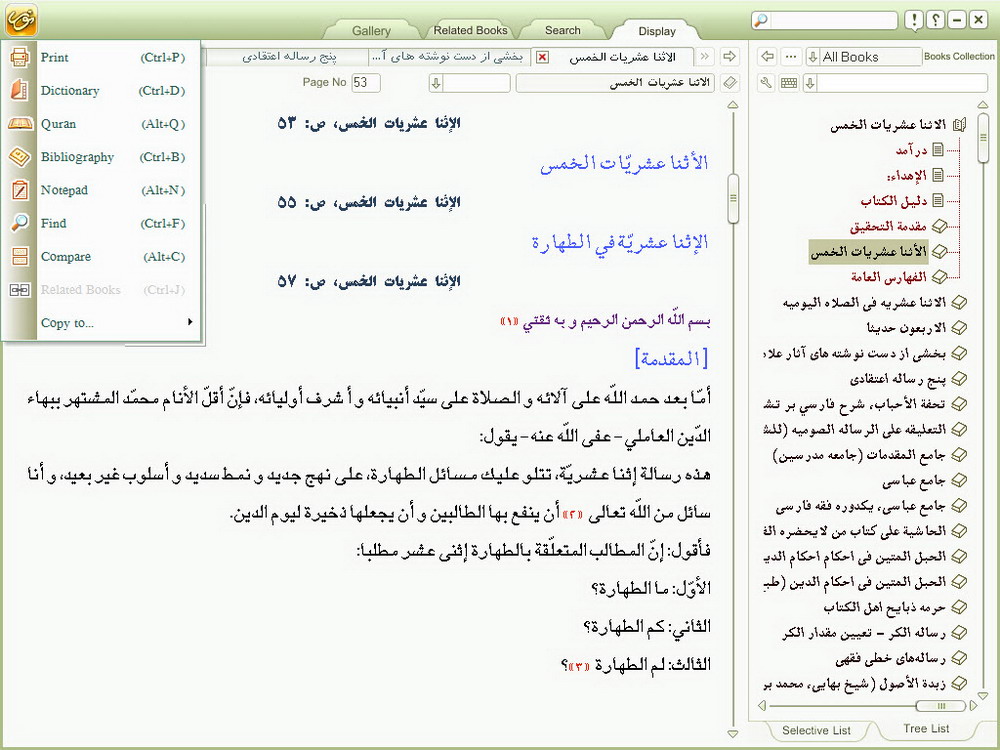Switch to the Tree List tab
The width and height of the screenshot is (1000, 750).
click(x=926, y=728)
